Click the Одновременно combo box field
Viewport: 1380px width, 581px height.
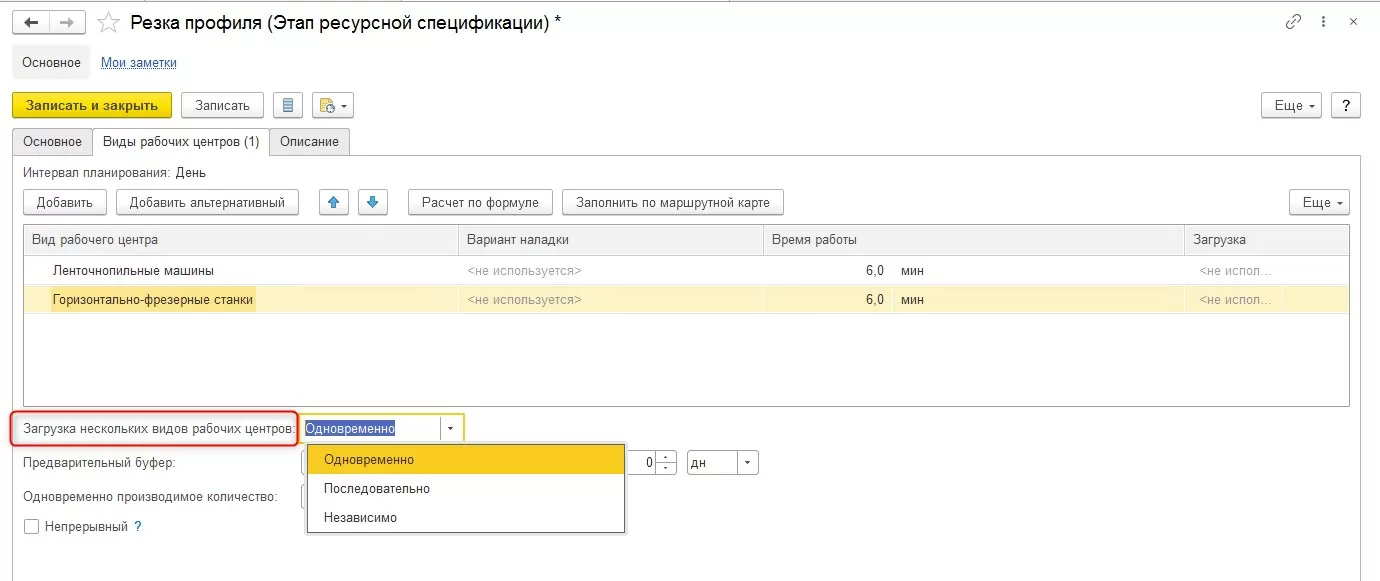pyautogui.click(x=372, y=428)
